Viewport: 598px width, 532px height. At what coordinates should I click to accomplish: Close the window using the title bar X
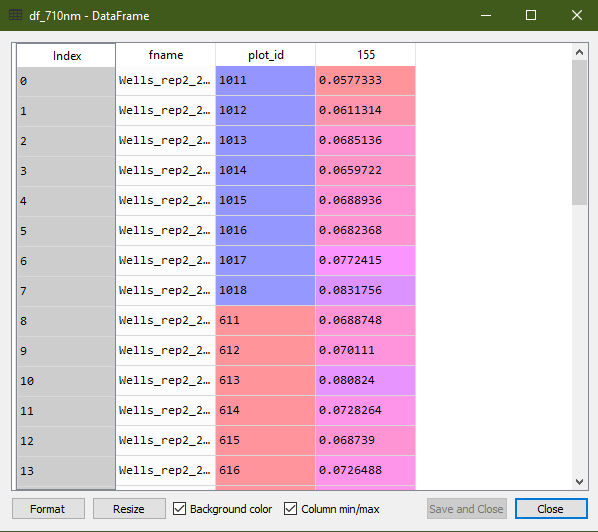pyautogui.click(x=577, y=15)
